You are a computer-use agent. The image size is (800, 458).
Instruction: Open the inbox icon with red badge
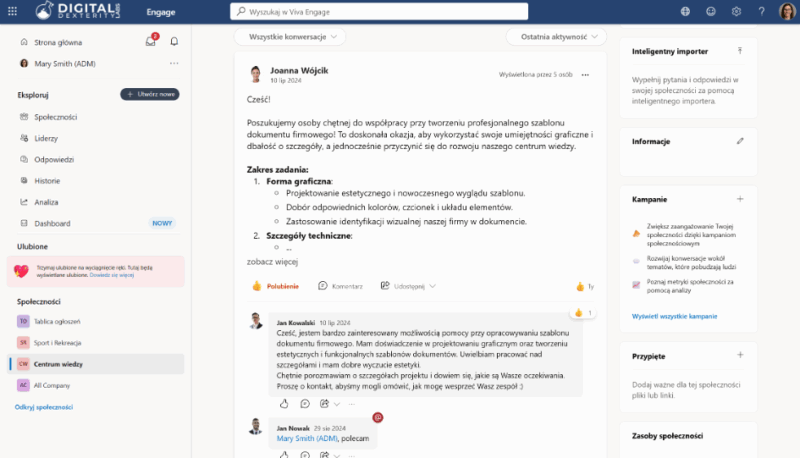point(152,40)
